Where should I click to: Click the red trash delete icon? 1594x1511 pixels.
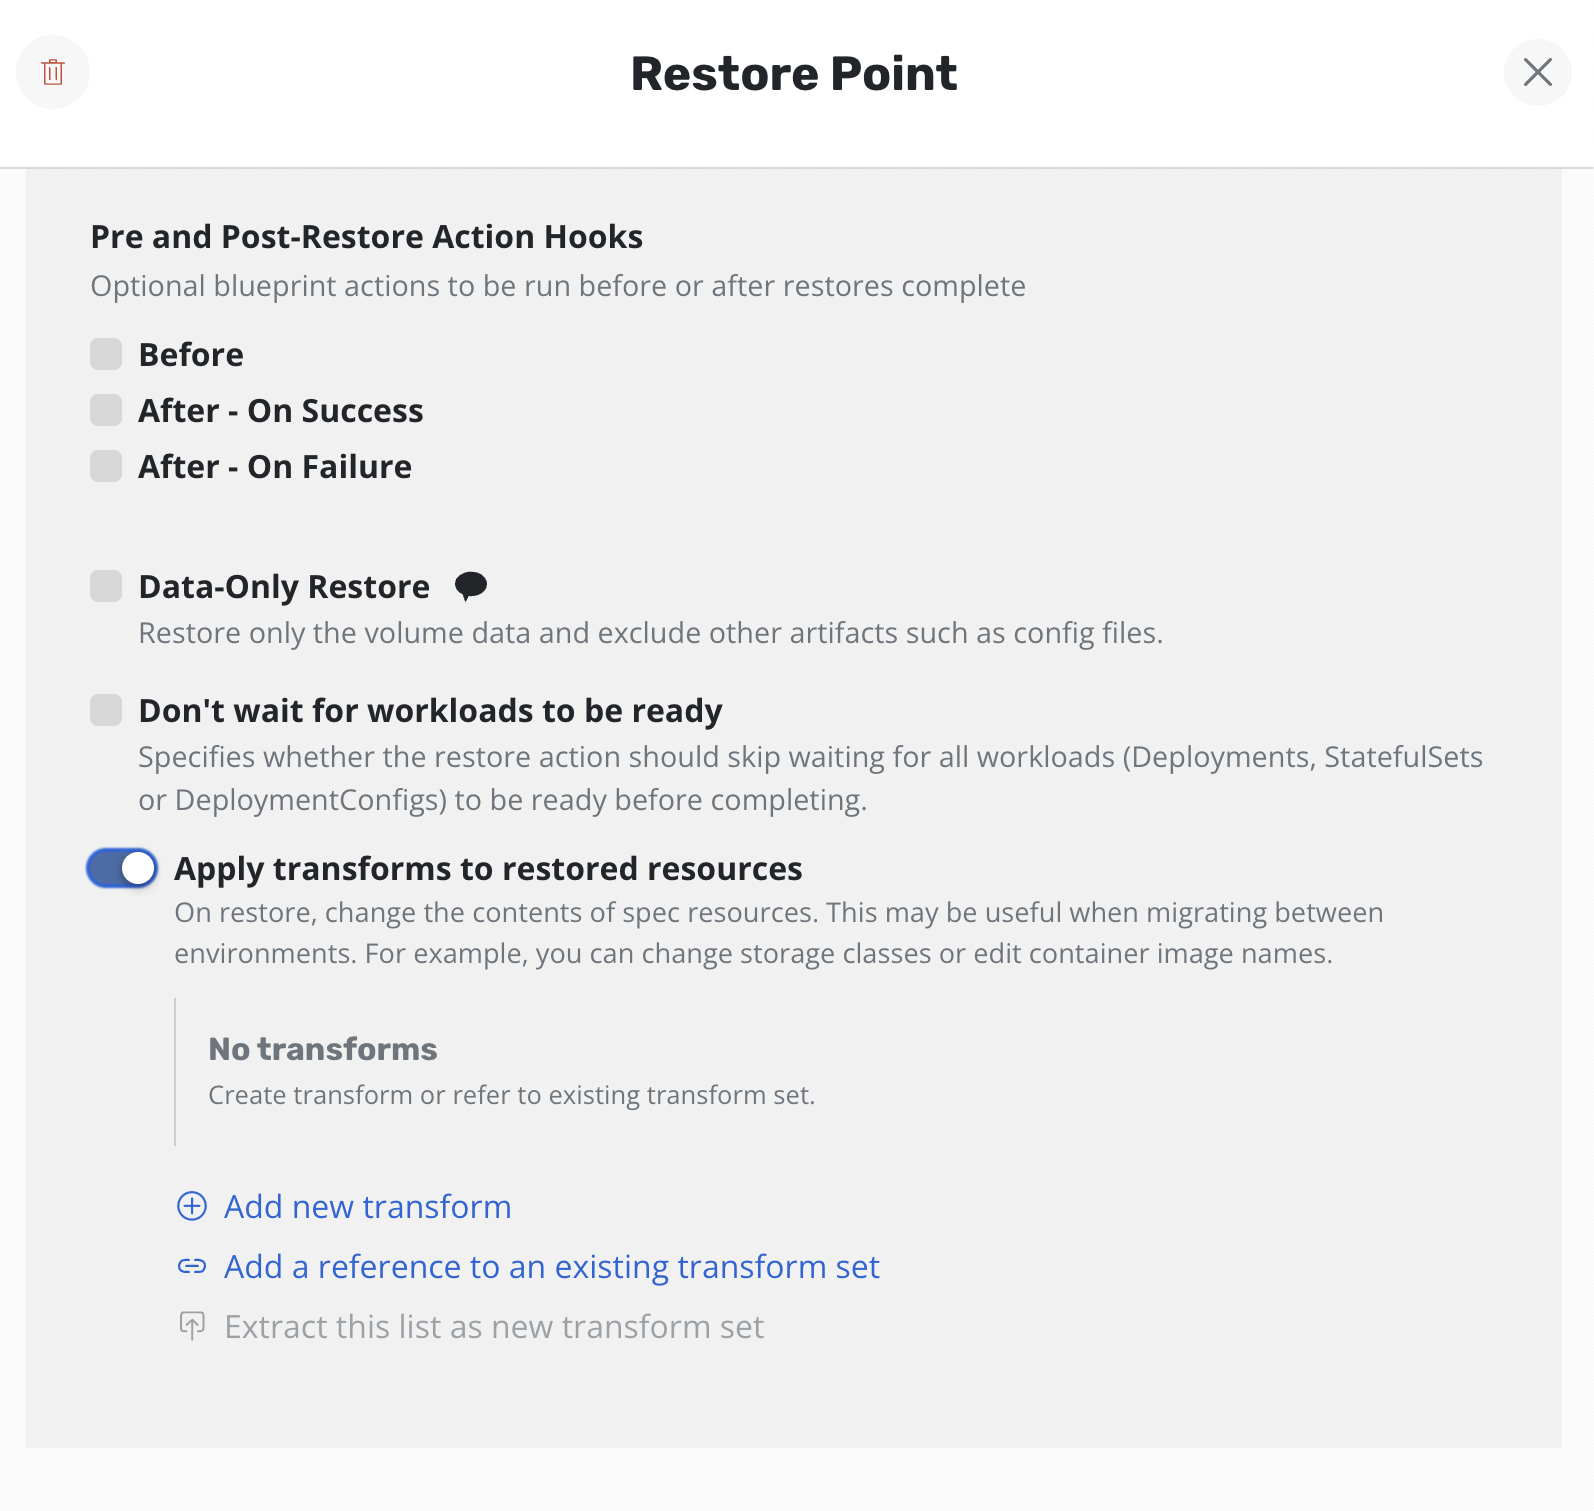(x=53, y=72)
